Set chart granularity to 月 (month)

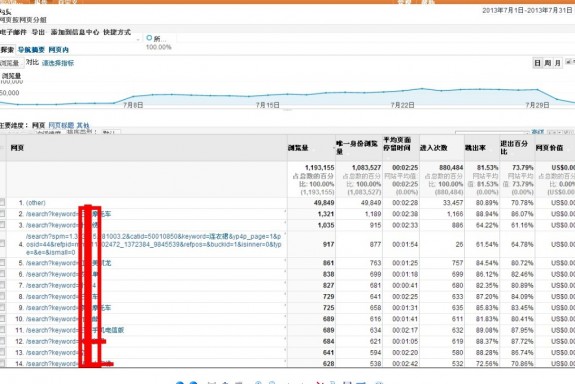557,63
